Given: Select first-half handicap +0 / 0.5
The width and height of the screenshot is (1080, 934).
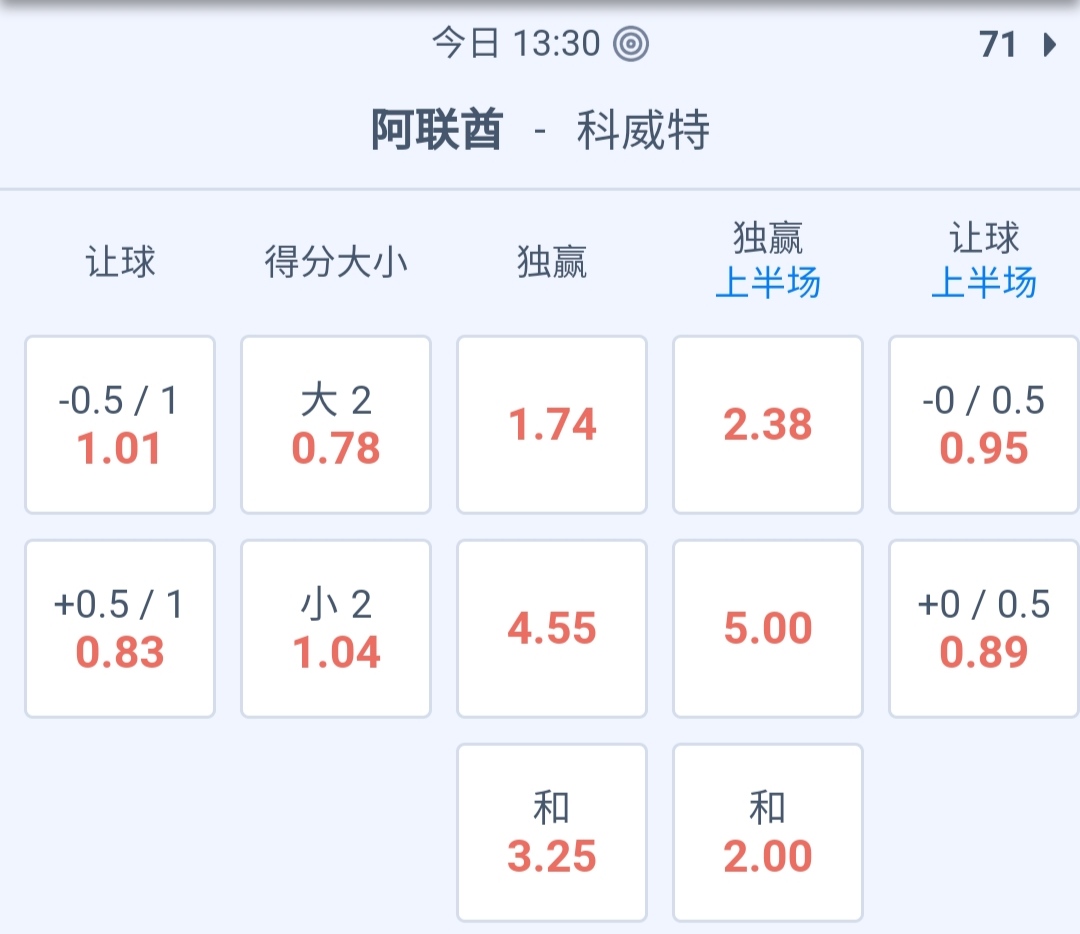Looking at the screenshot, I should (984, 629).
